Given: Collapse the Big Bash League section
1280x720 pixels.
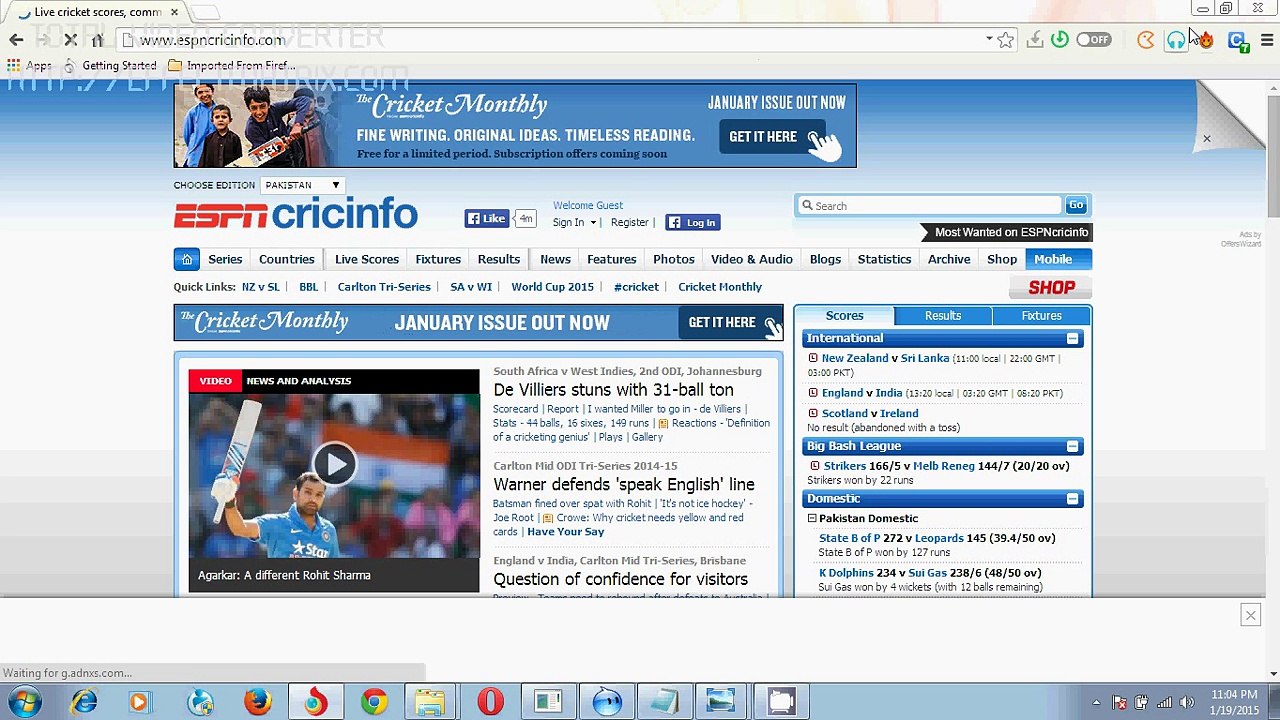Looking at the screenshot, I should pyautogui.click(x=1072, y=446).
